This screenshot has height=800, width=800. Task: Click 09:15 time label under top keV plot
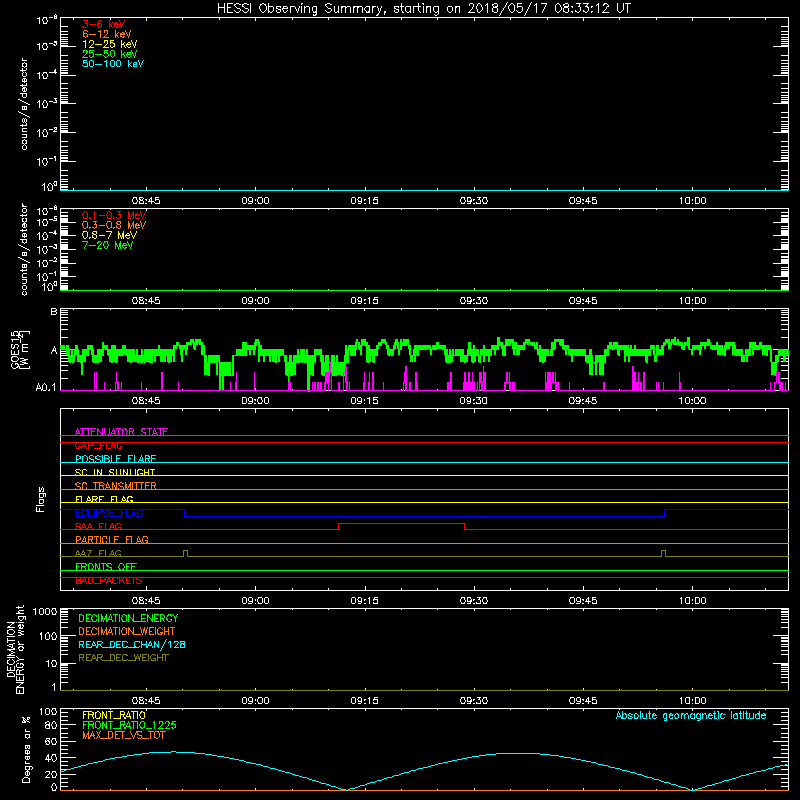[x=364, y=201]
